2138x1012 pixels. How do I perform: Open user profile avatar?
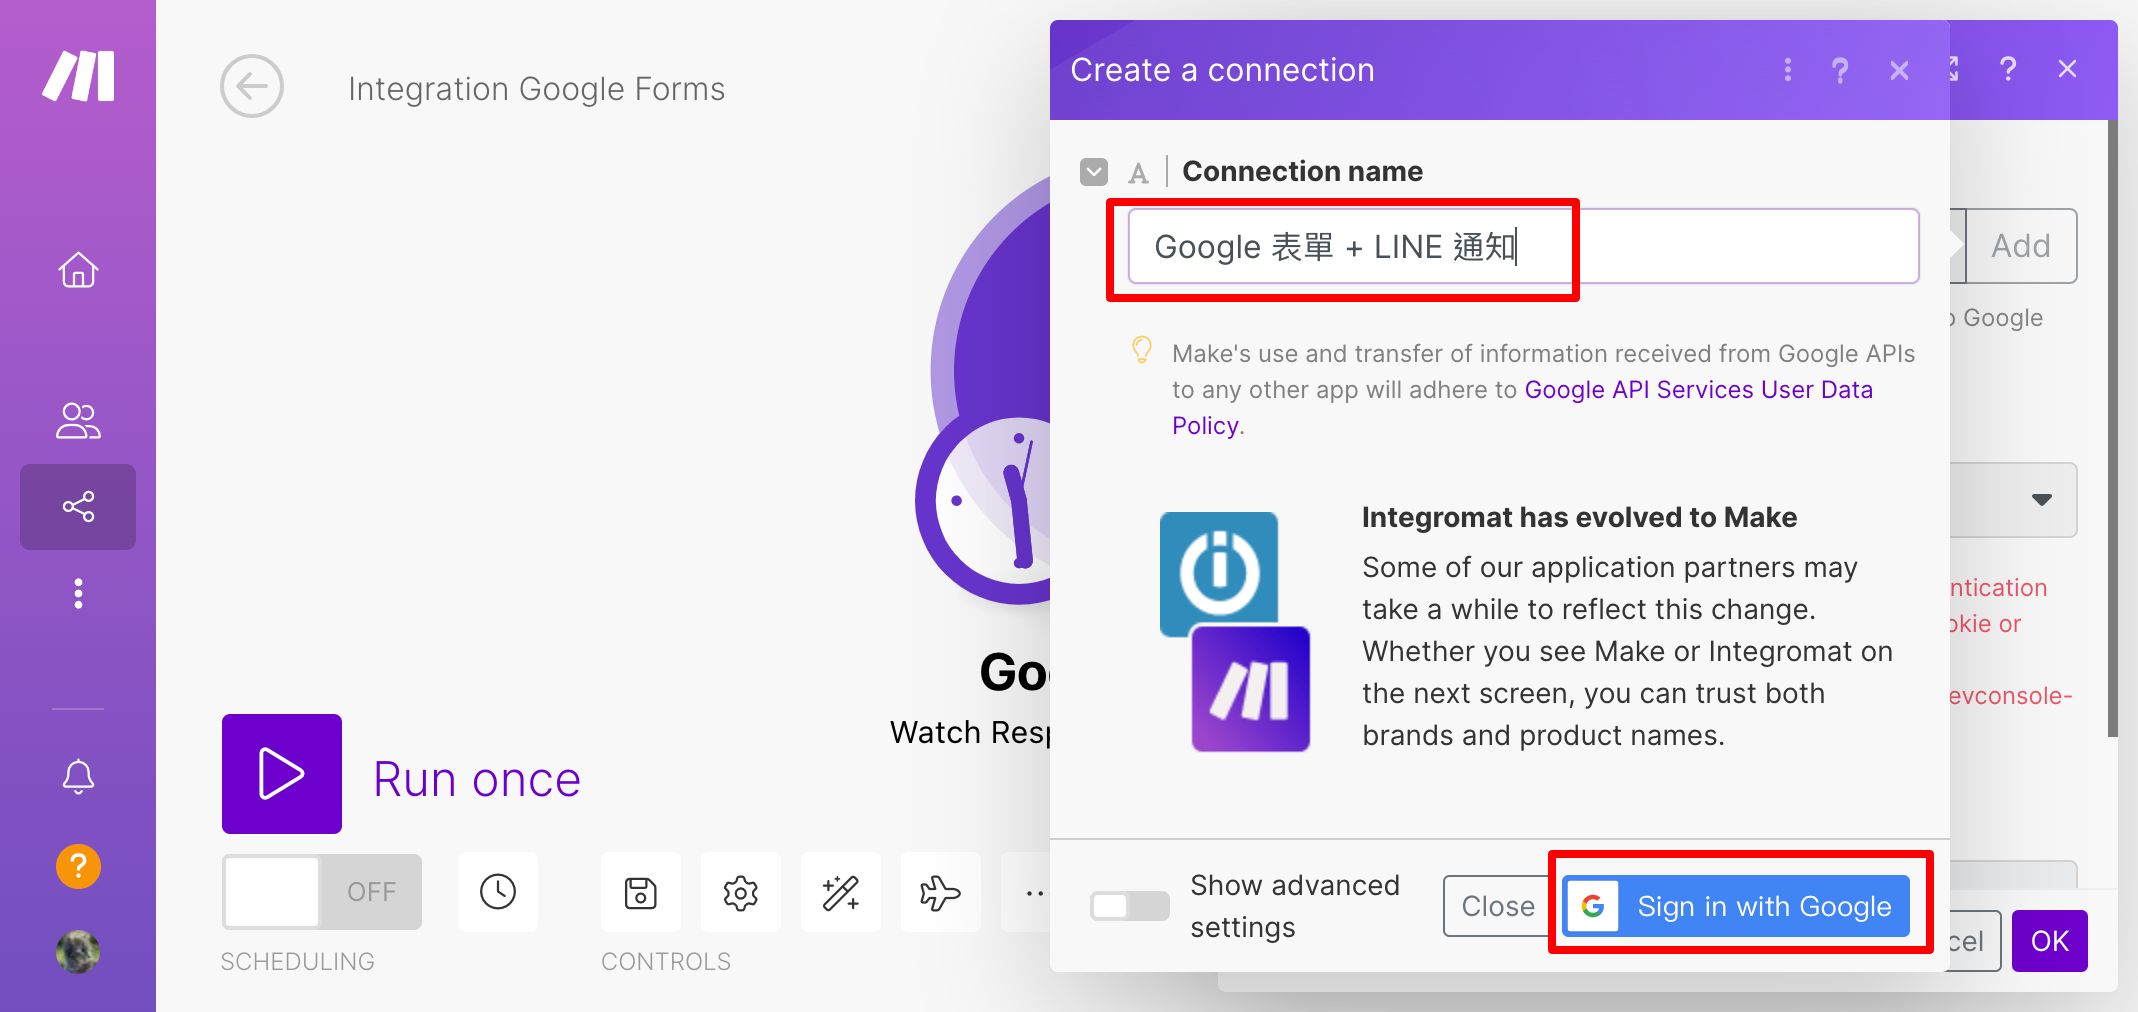tap(78, 951)
